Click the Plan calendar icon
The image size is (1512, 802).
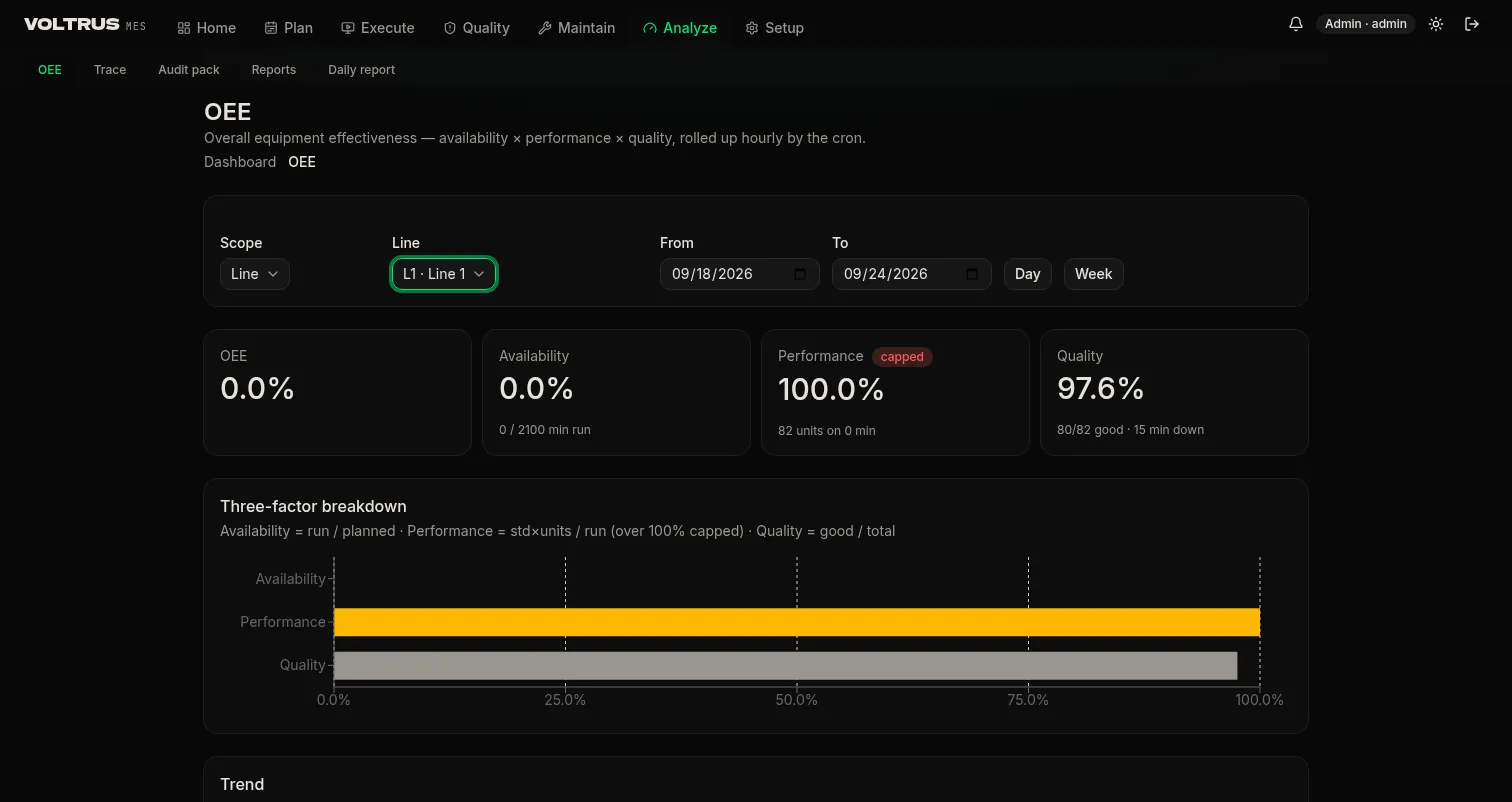point(271,28)
